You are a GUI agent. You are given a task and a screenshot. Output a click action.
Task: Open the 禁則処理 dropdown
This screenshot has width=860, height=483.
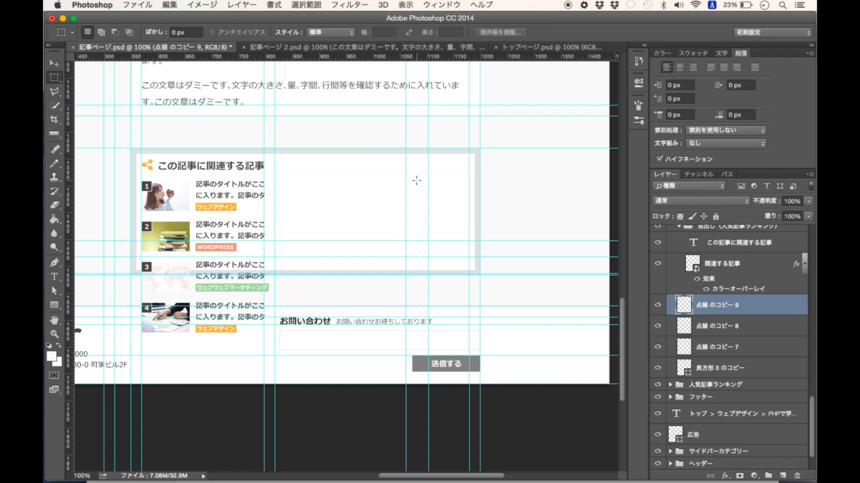tap(725, 130)
